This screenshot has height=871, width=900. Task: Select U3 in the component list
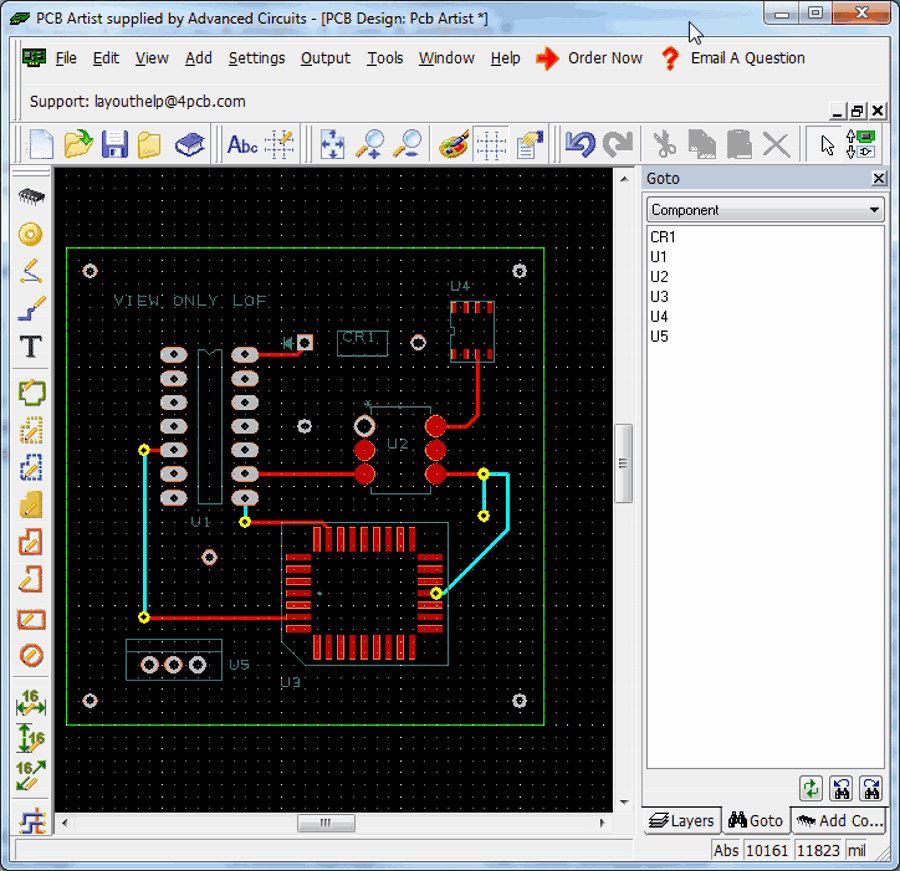tap(765, 296)
